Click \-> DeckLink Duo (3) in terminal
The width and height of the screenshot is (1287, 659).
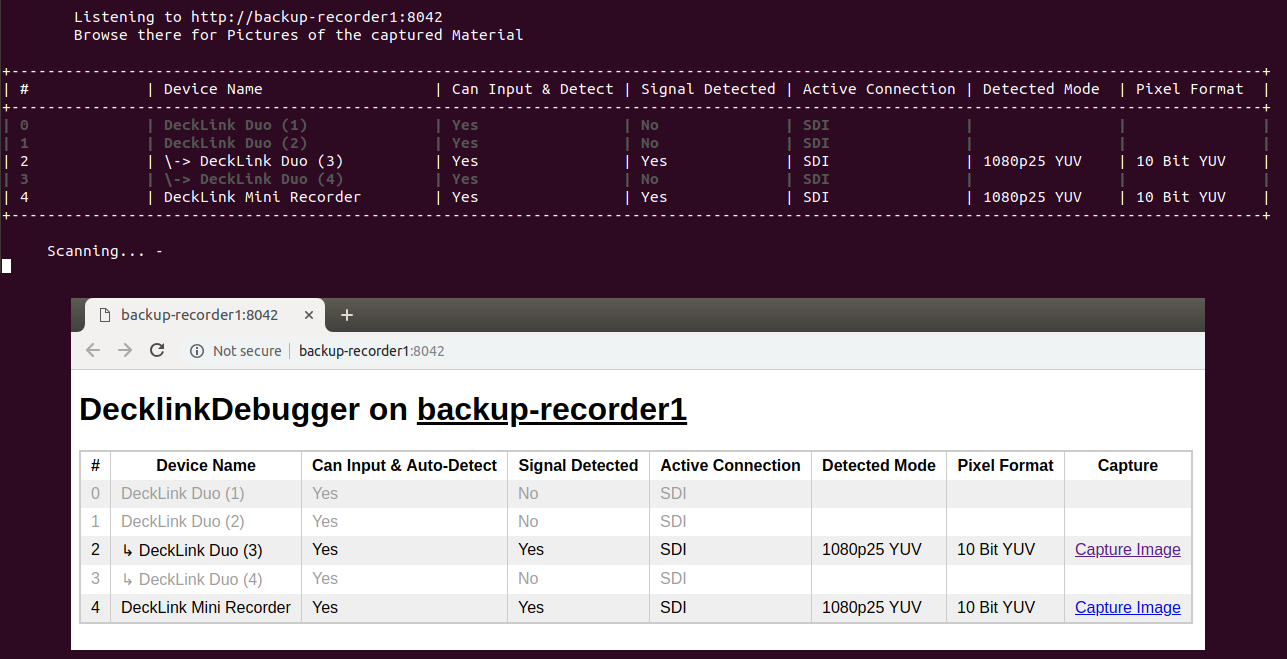point(253,161)
